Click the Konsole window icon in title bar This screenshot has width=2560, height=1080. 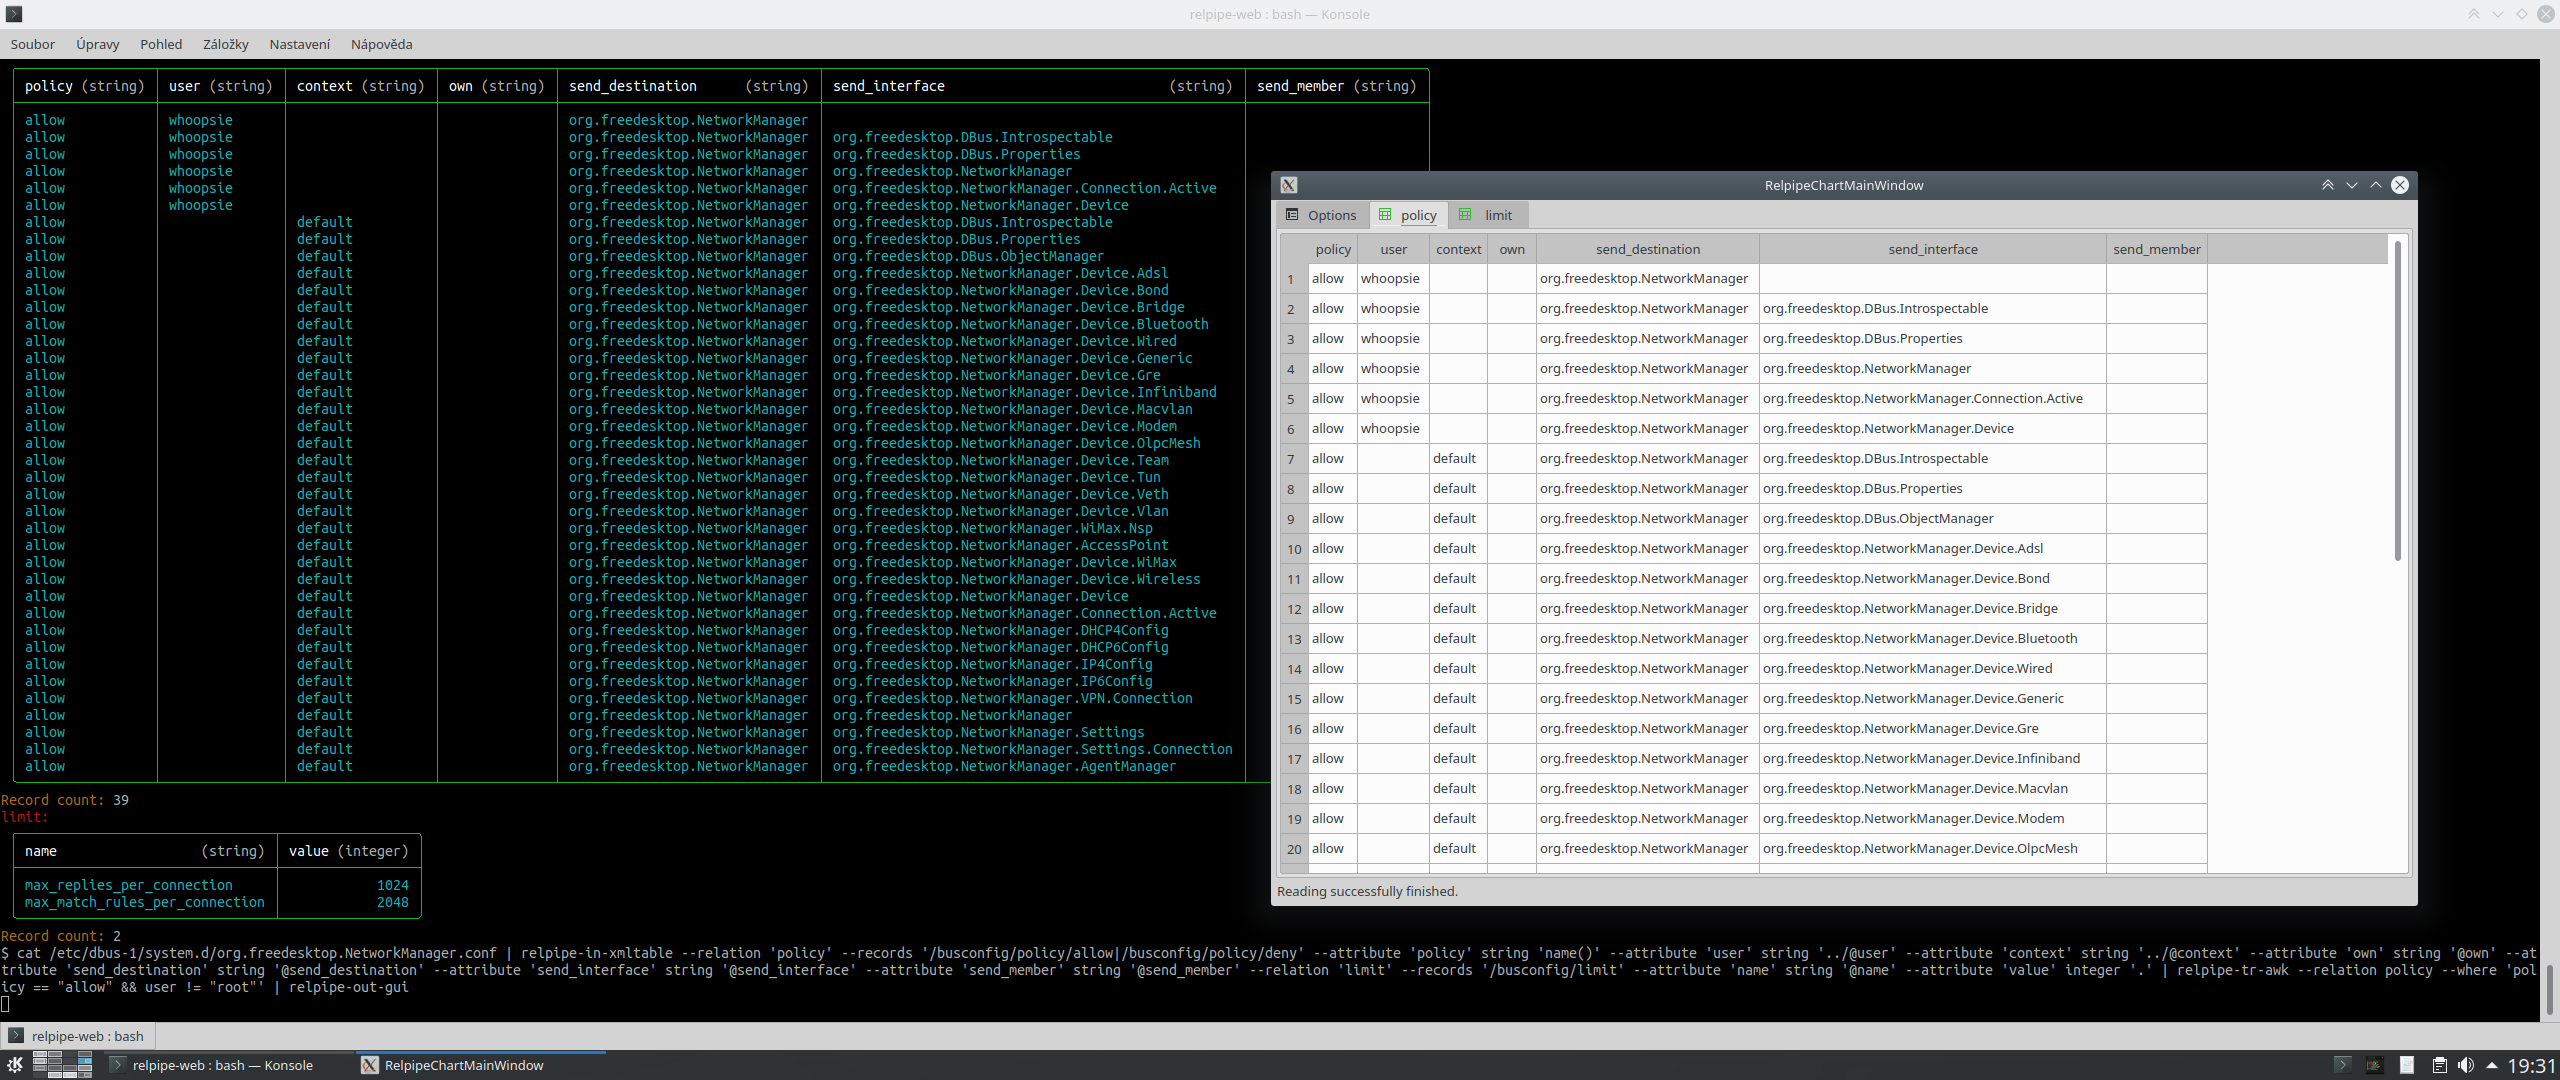[14, 14]
